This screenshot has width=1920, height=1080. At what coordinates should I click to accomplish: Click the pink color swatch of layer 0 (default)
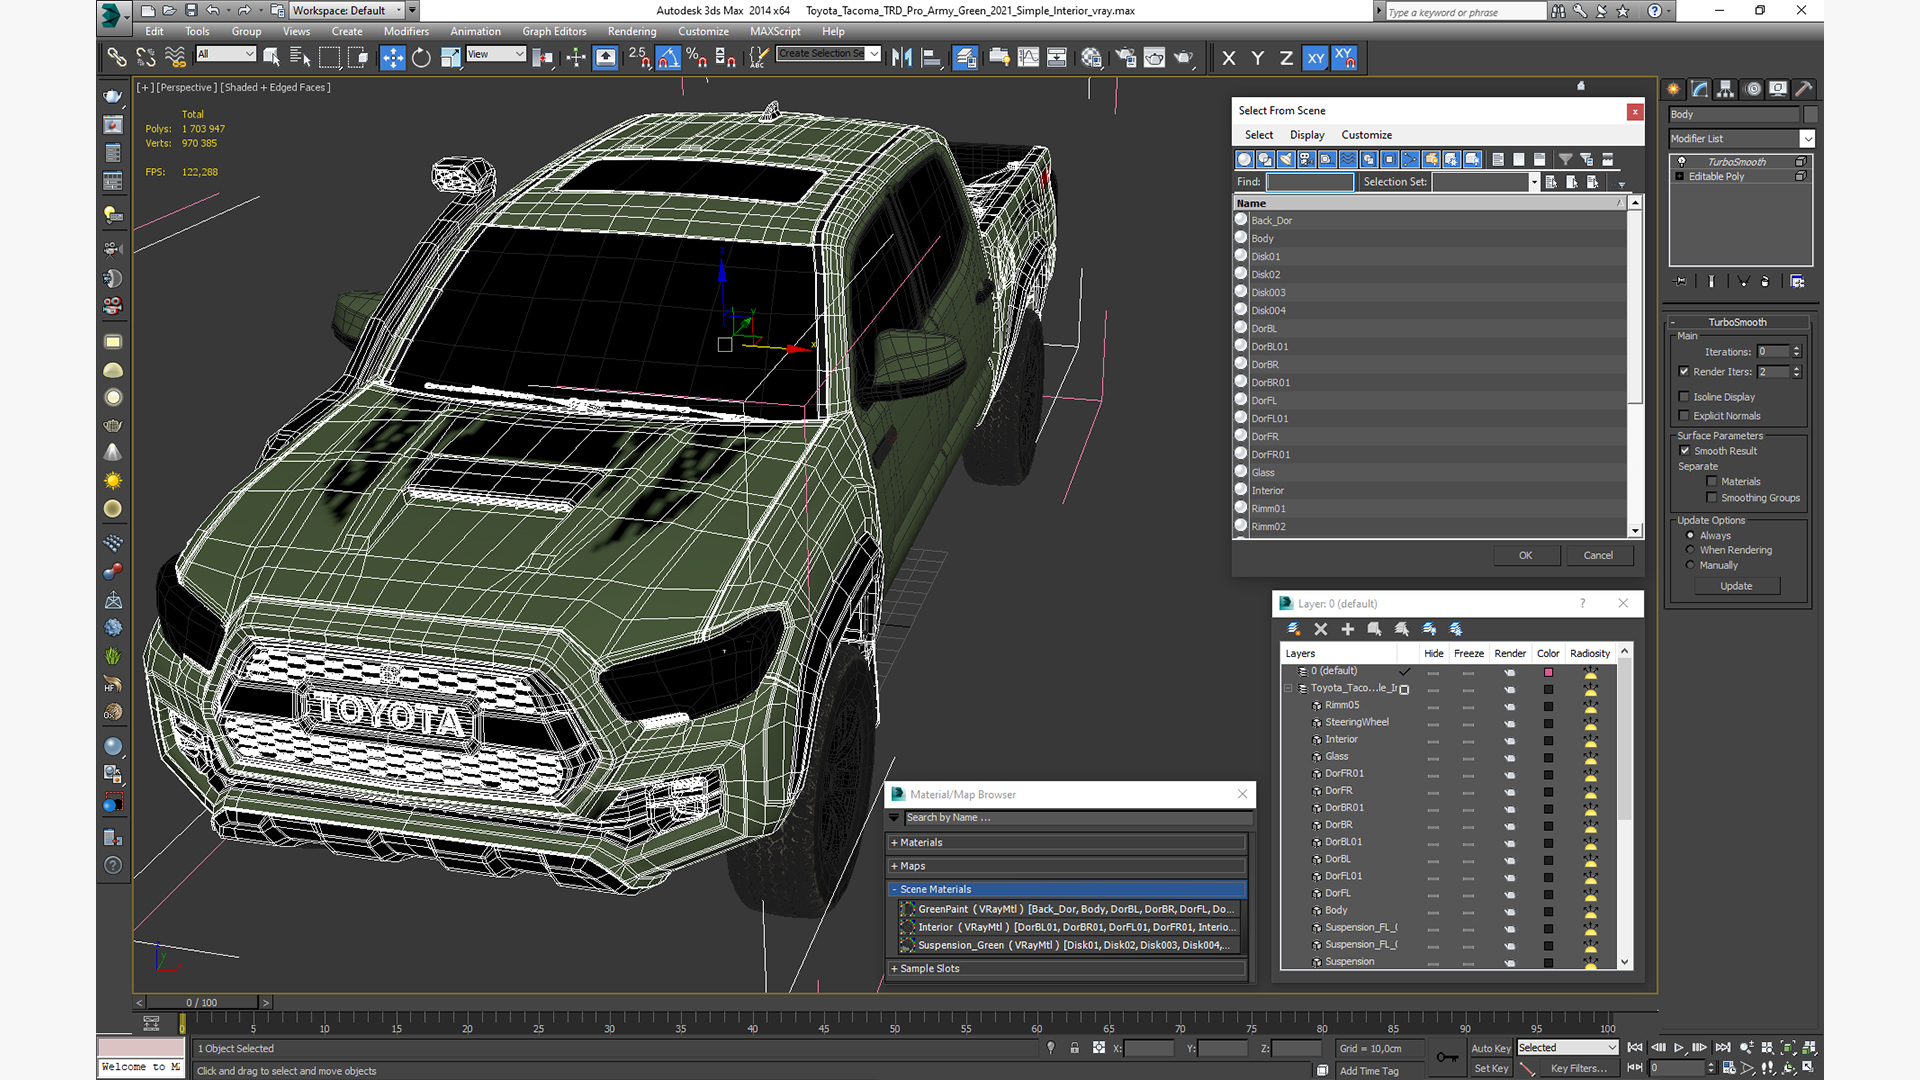pyautogui.click(x=1548, y=672)
